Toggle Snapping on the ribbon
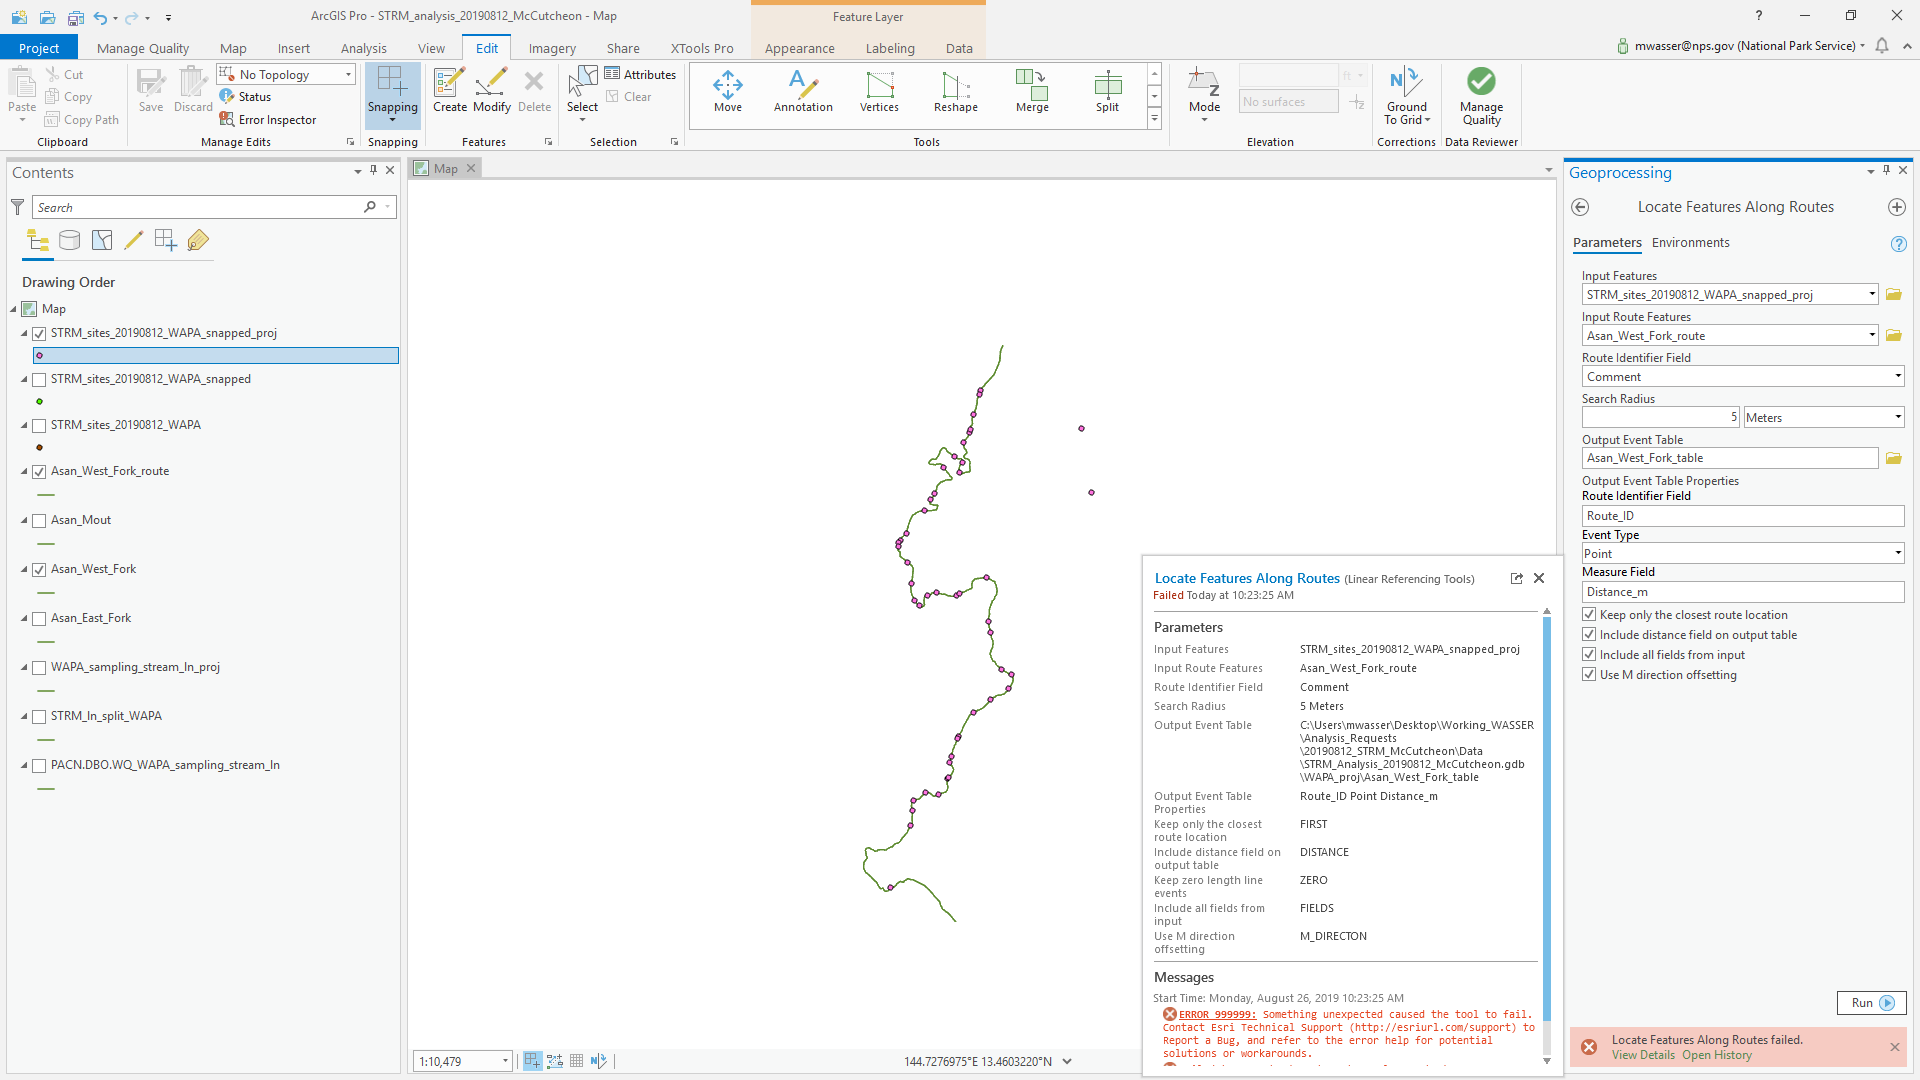The image size is (1920, 1080). point(393,95)
